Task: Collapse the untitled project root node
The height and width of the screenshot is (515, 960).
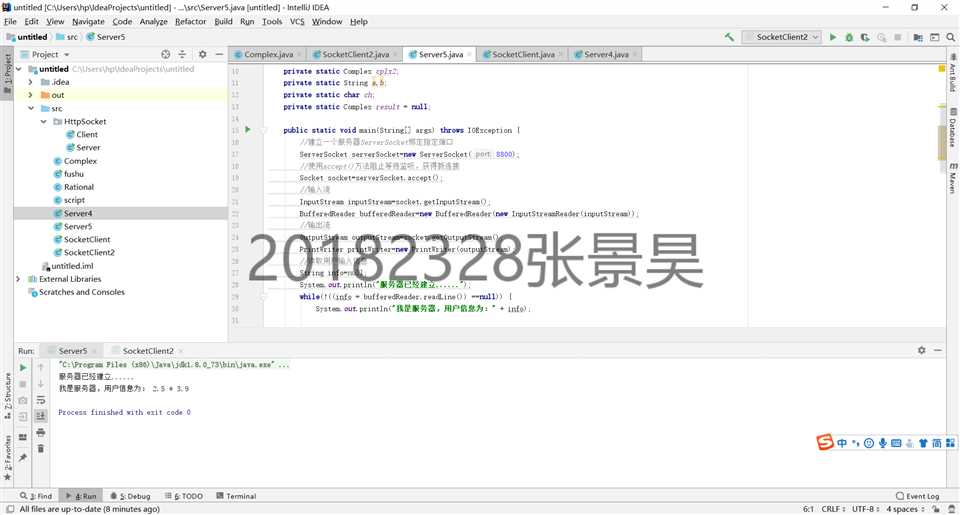Action: pyautogui.click(x=19, y=69)
